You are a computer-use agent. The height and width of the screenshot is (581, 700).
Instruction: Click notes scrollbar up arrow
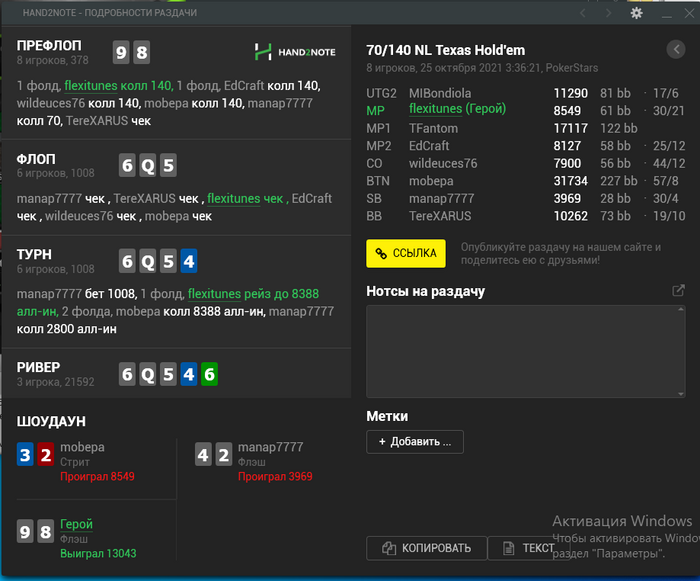point(681,309)
